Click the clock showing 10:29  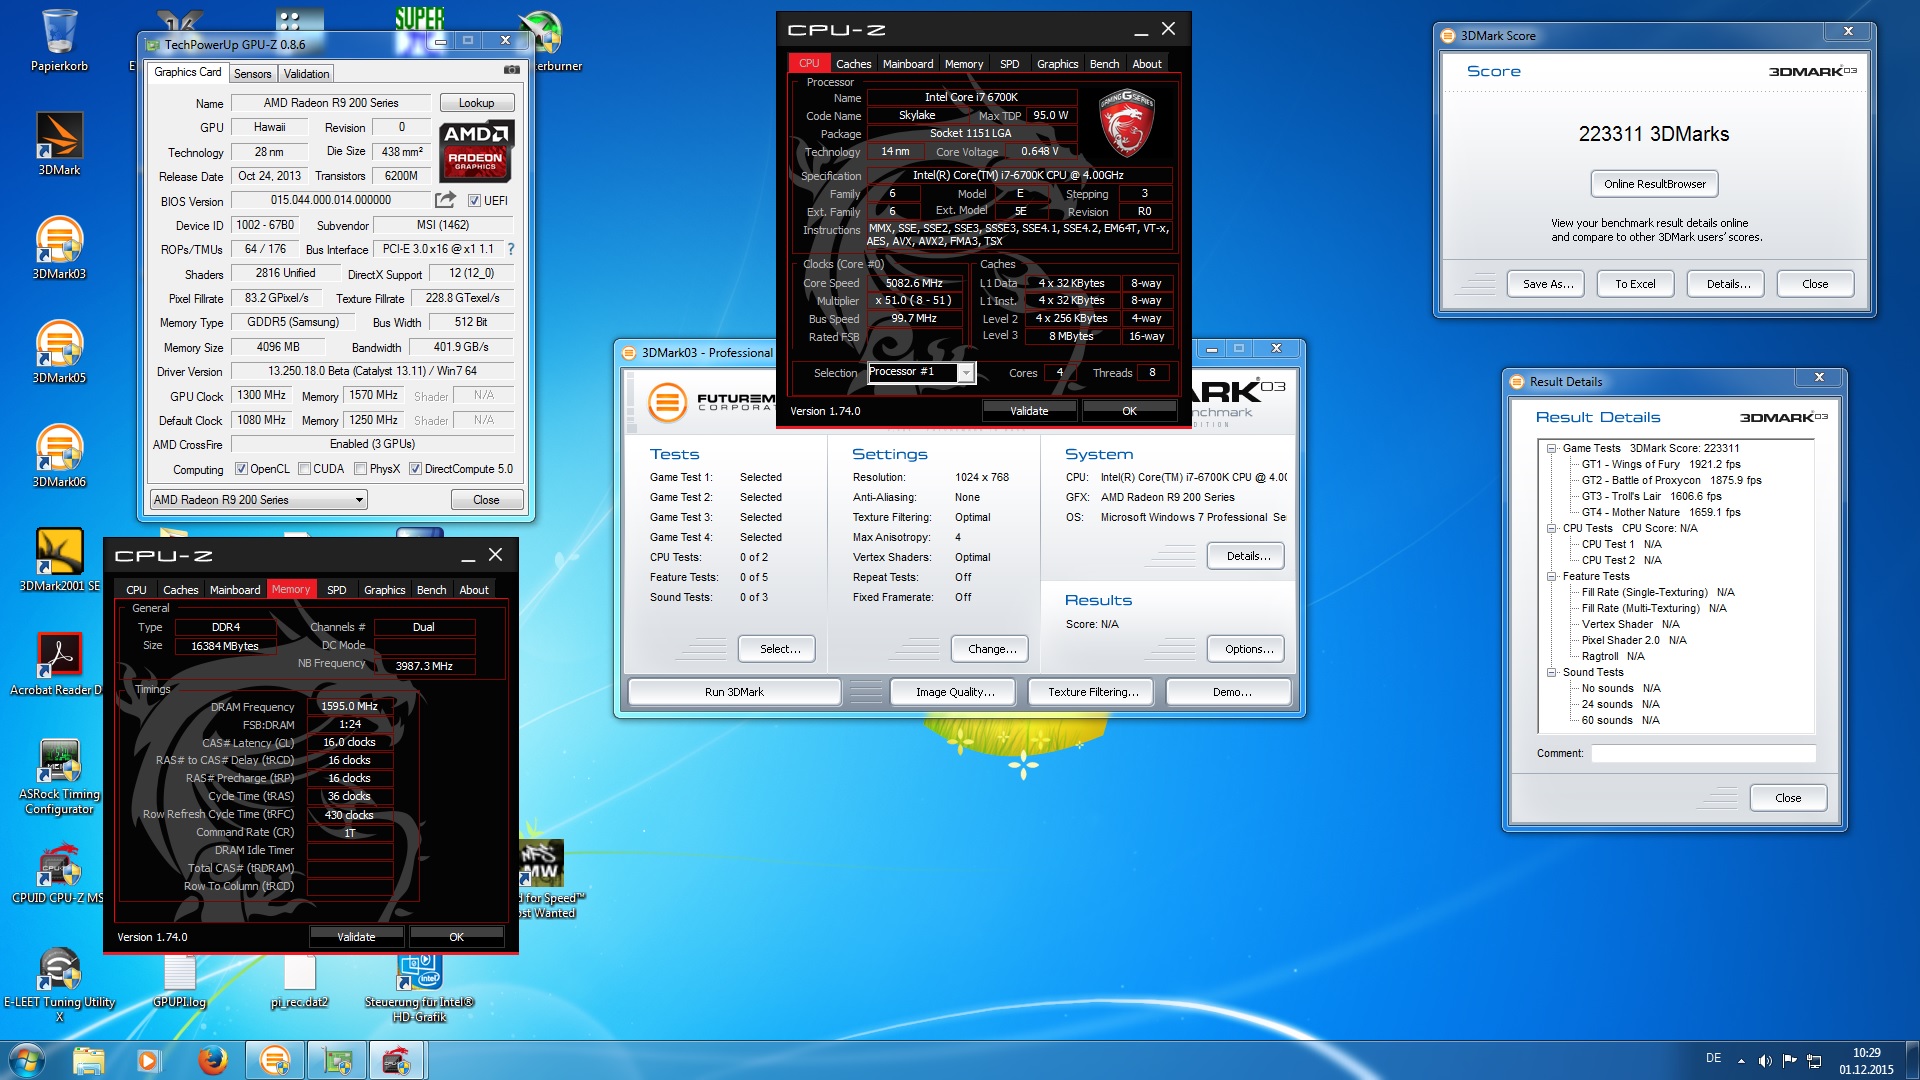1866,1053
